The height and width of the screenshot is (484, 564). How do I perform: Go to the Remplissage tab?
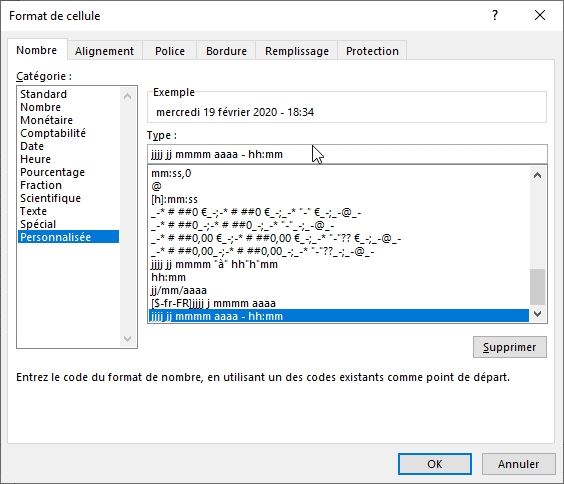click(297, 51)
